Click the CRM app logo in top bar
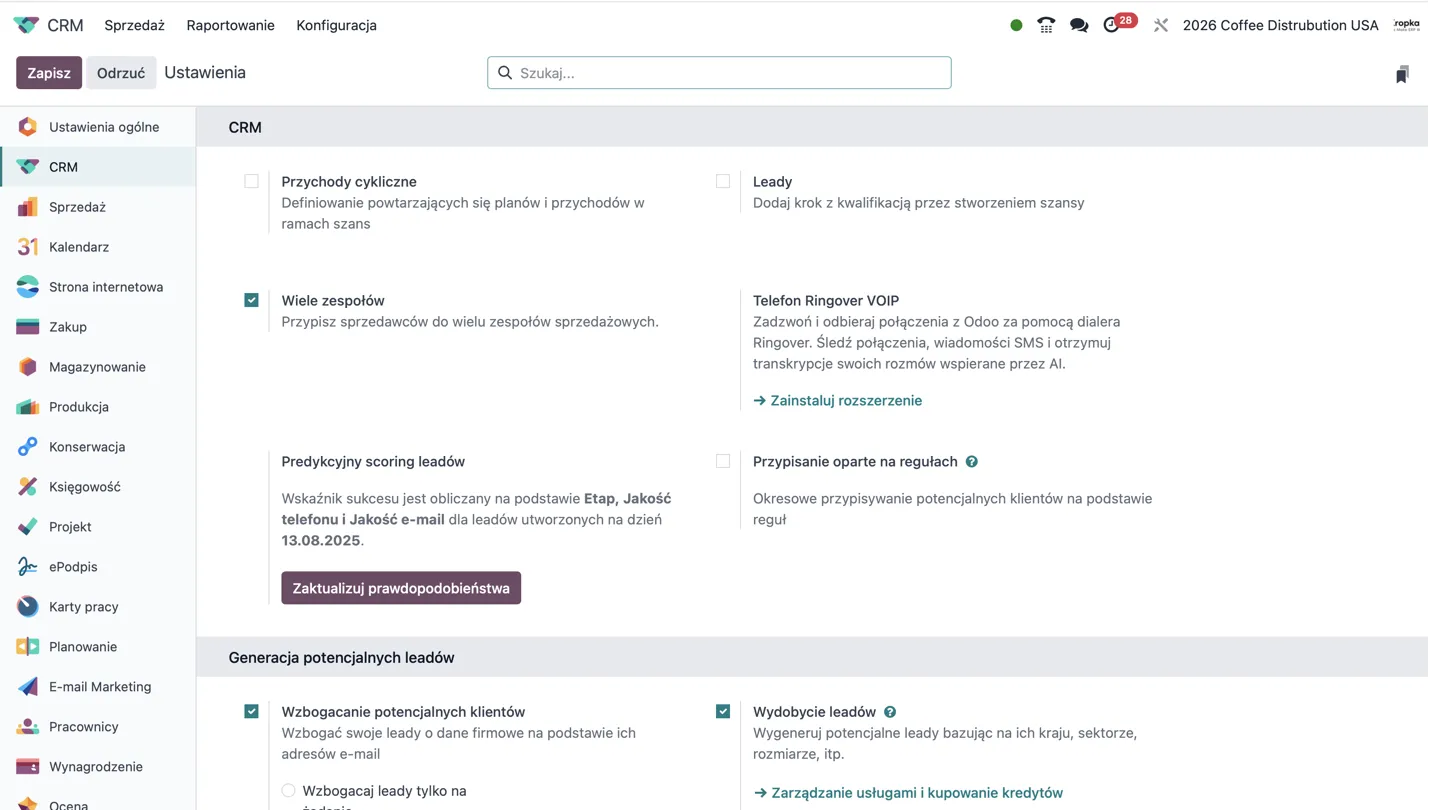 [26, 25]
